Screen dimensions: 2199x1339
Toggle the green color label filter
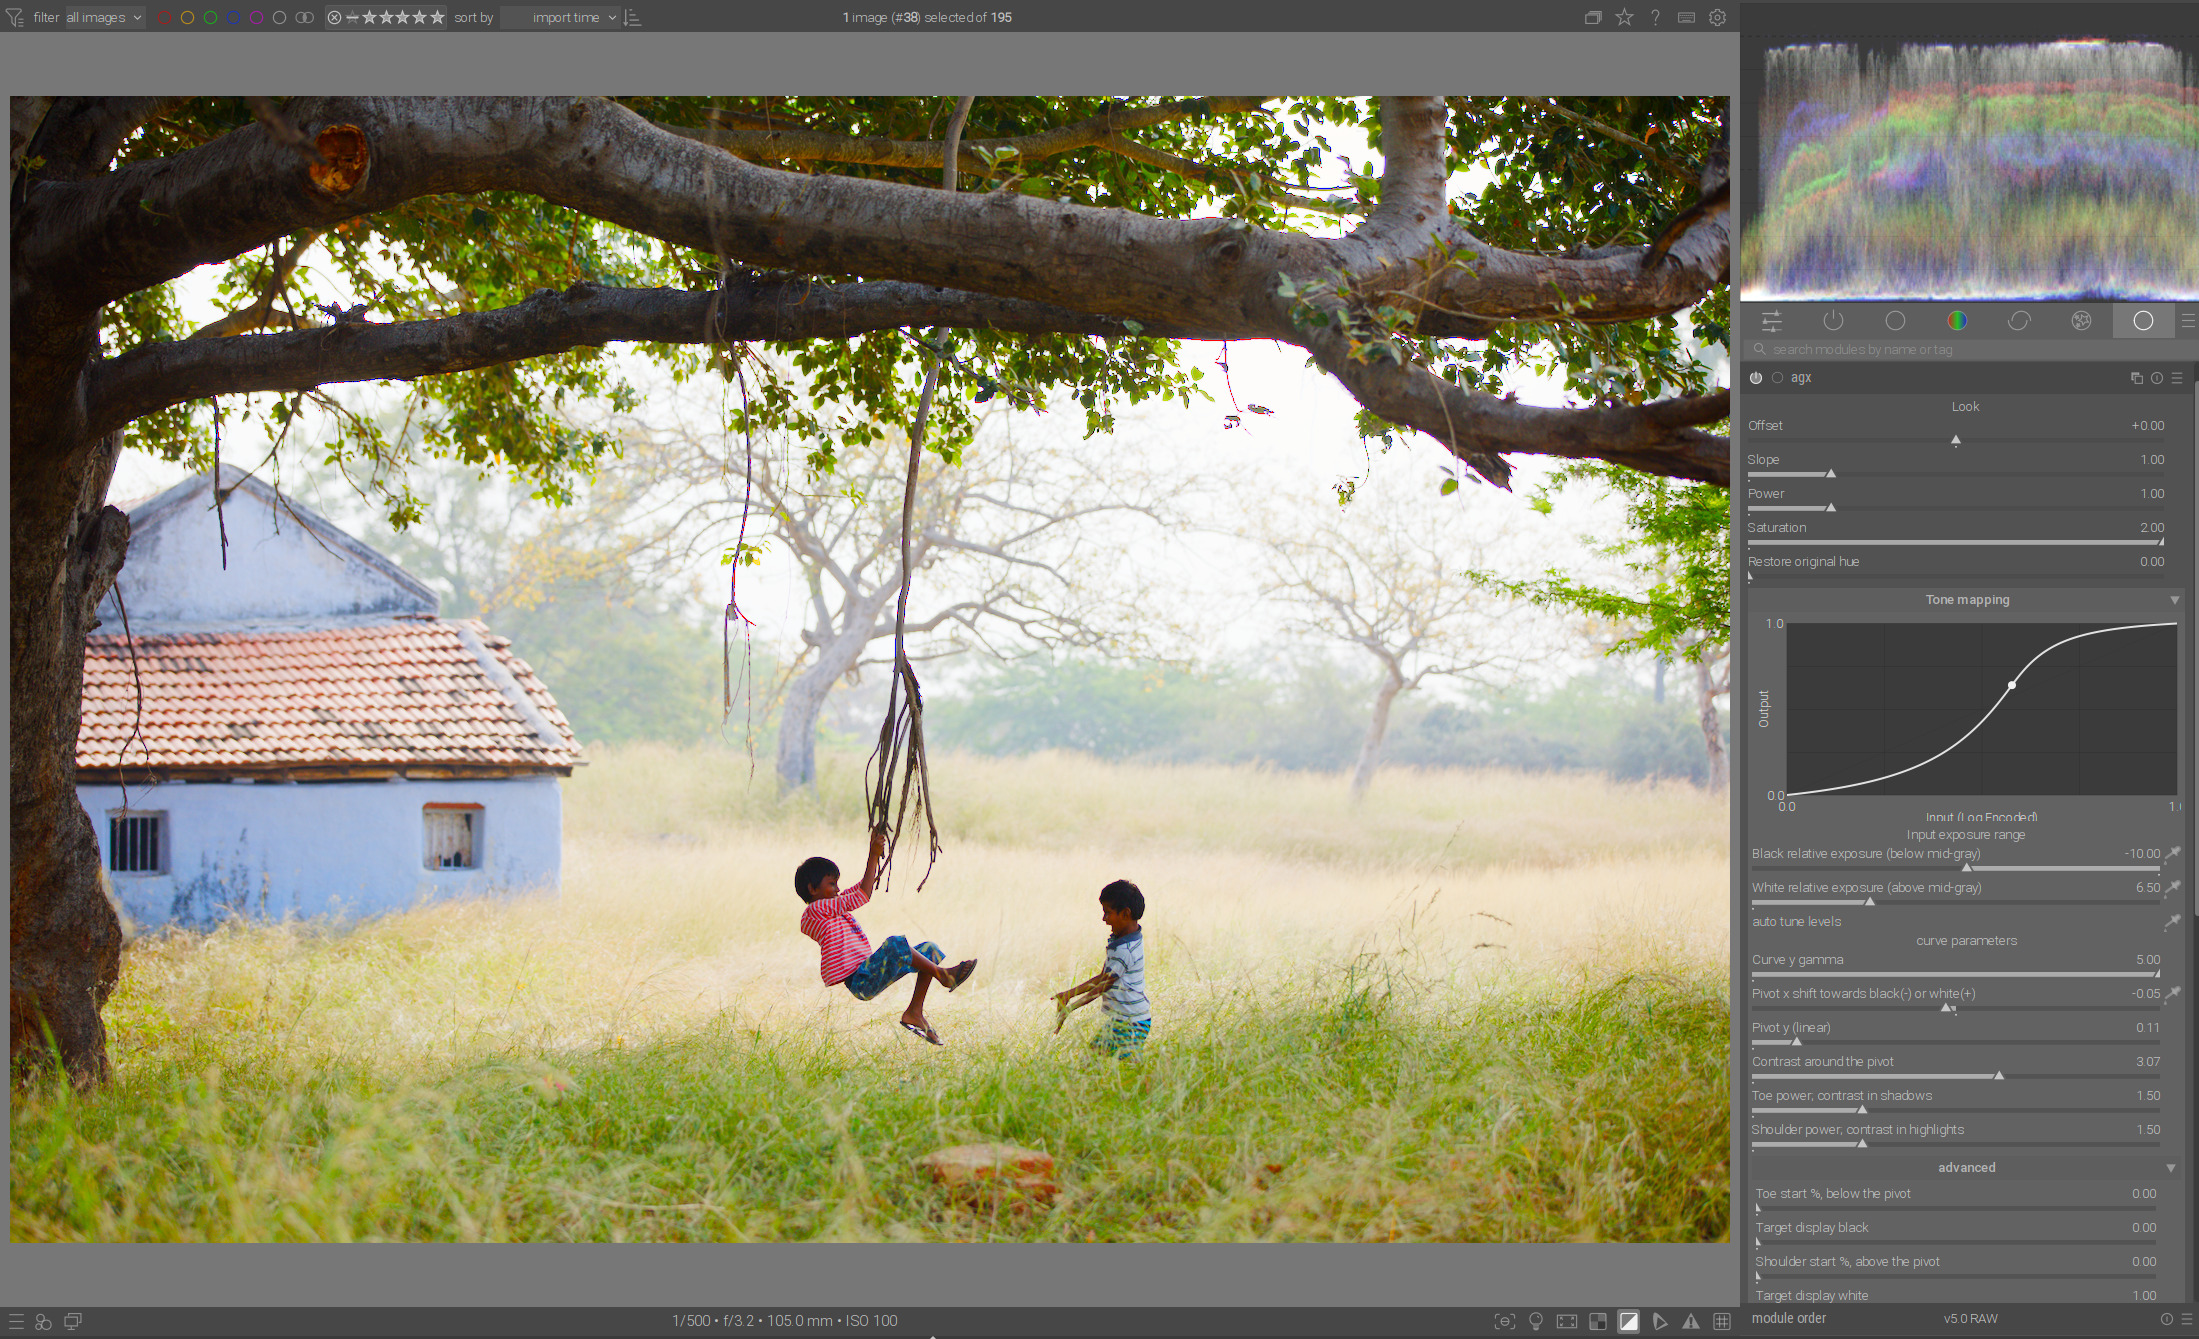point(210,18)
